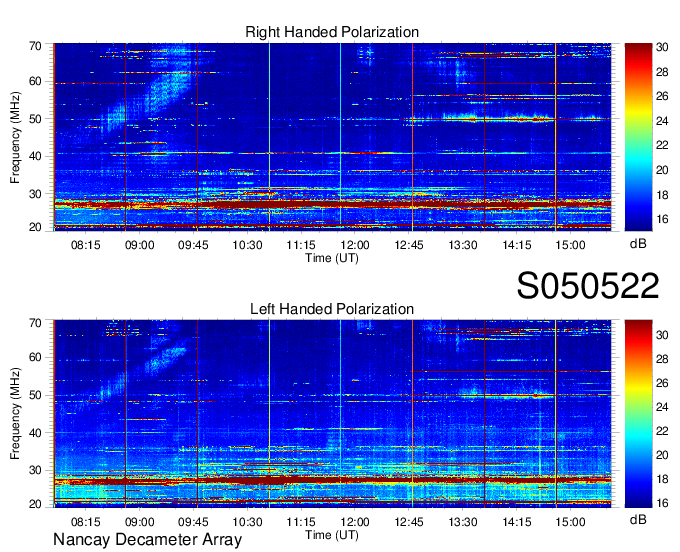Click 26 dB tick on Right Handed color bar
680x552 pixels.
(x=662, y=96)
